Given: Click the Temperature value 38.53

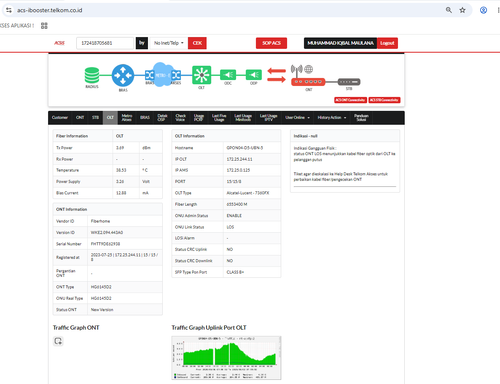Looking at the screenshot, I should tap(121, 170).
